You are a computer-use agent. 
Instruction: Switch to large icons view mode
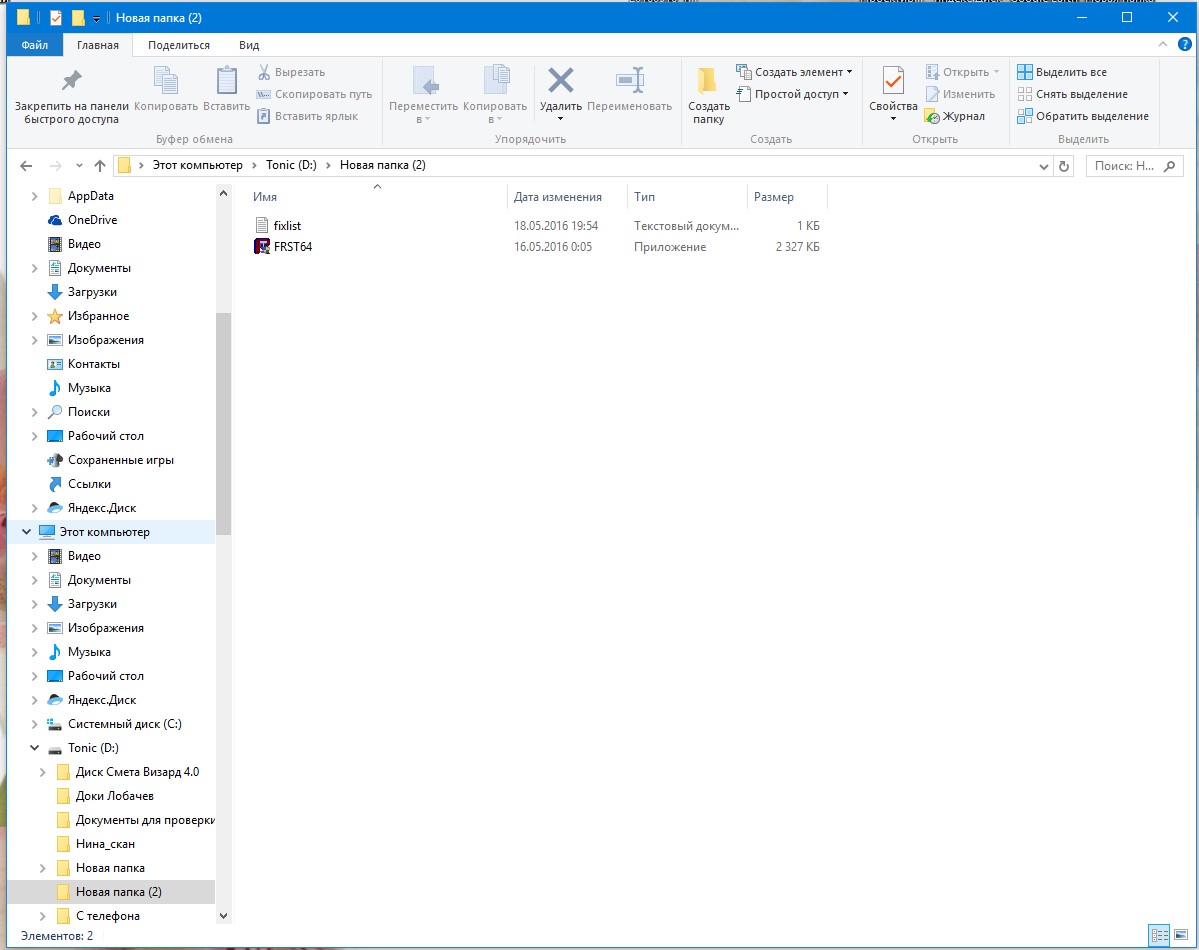point(1179,936)
